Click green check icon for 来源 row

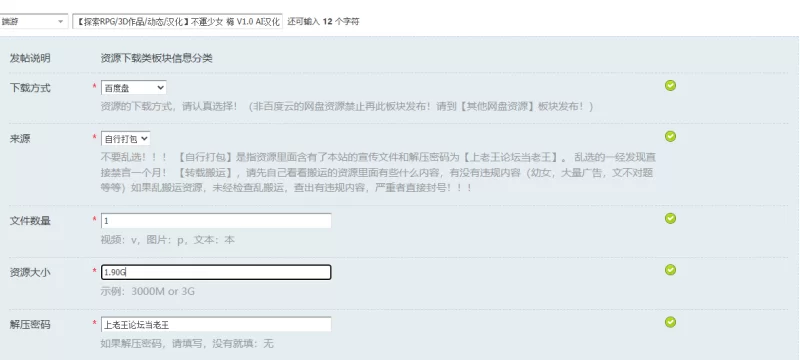[x=670, y=136]
